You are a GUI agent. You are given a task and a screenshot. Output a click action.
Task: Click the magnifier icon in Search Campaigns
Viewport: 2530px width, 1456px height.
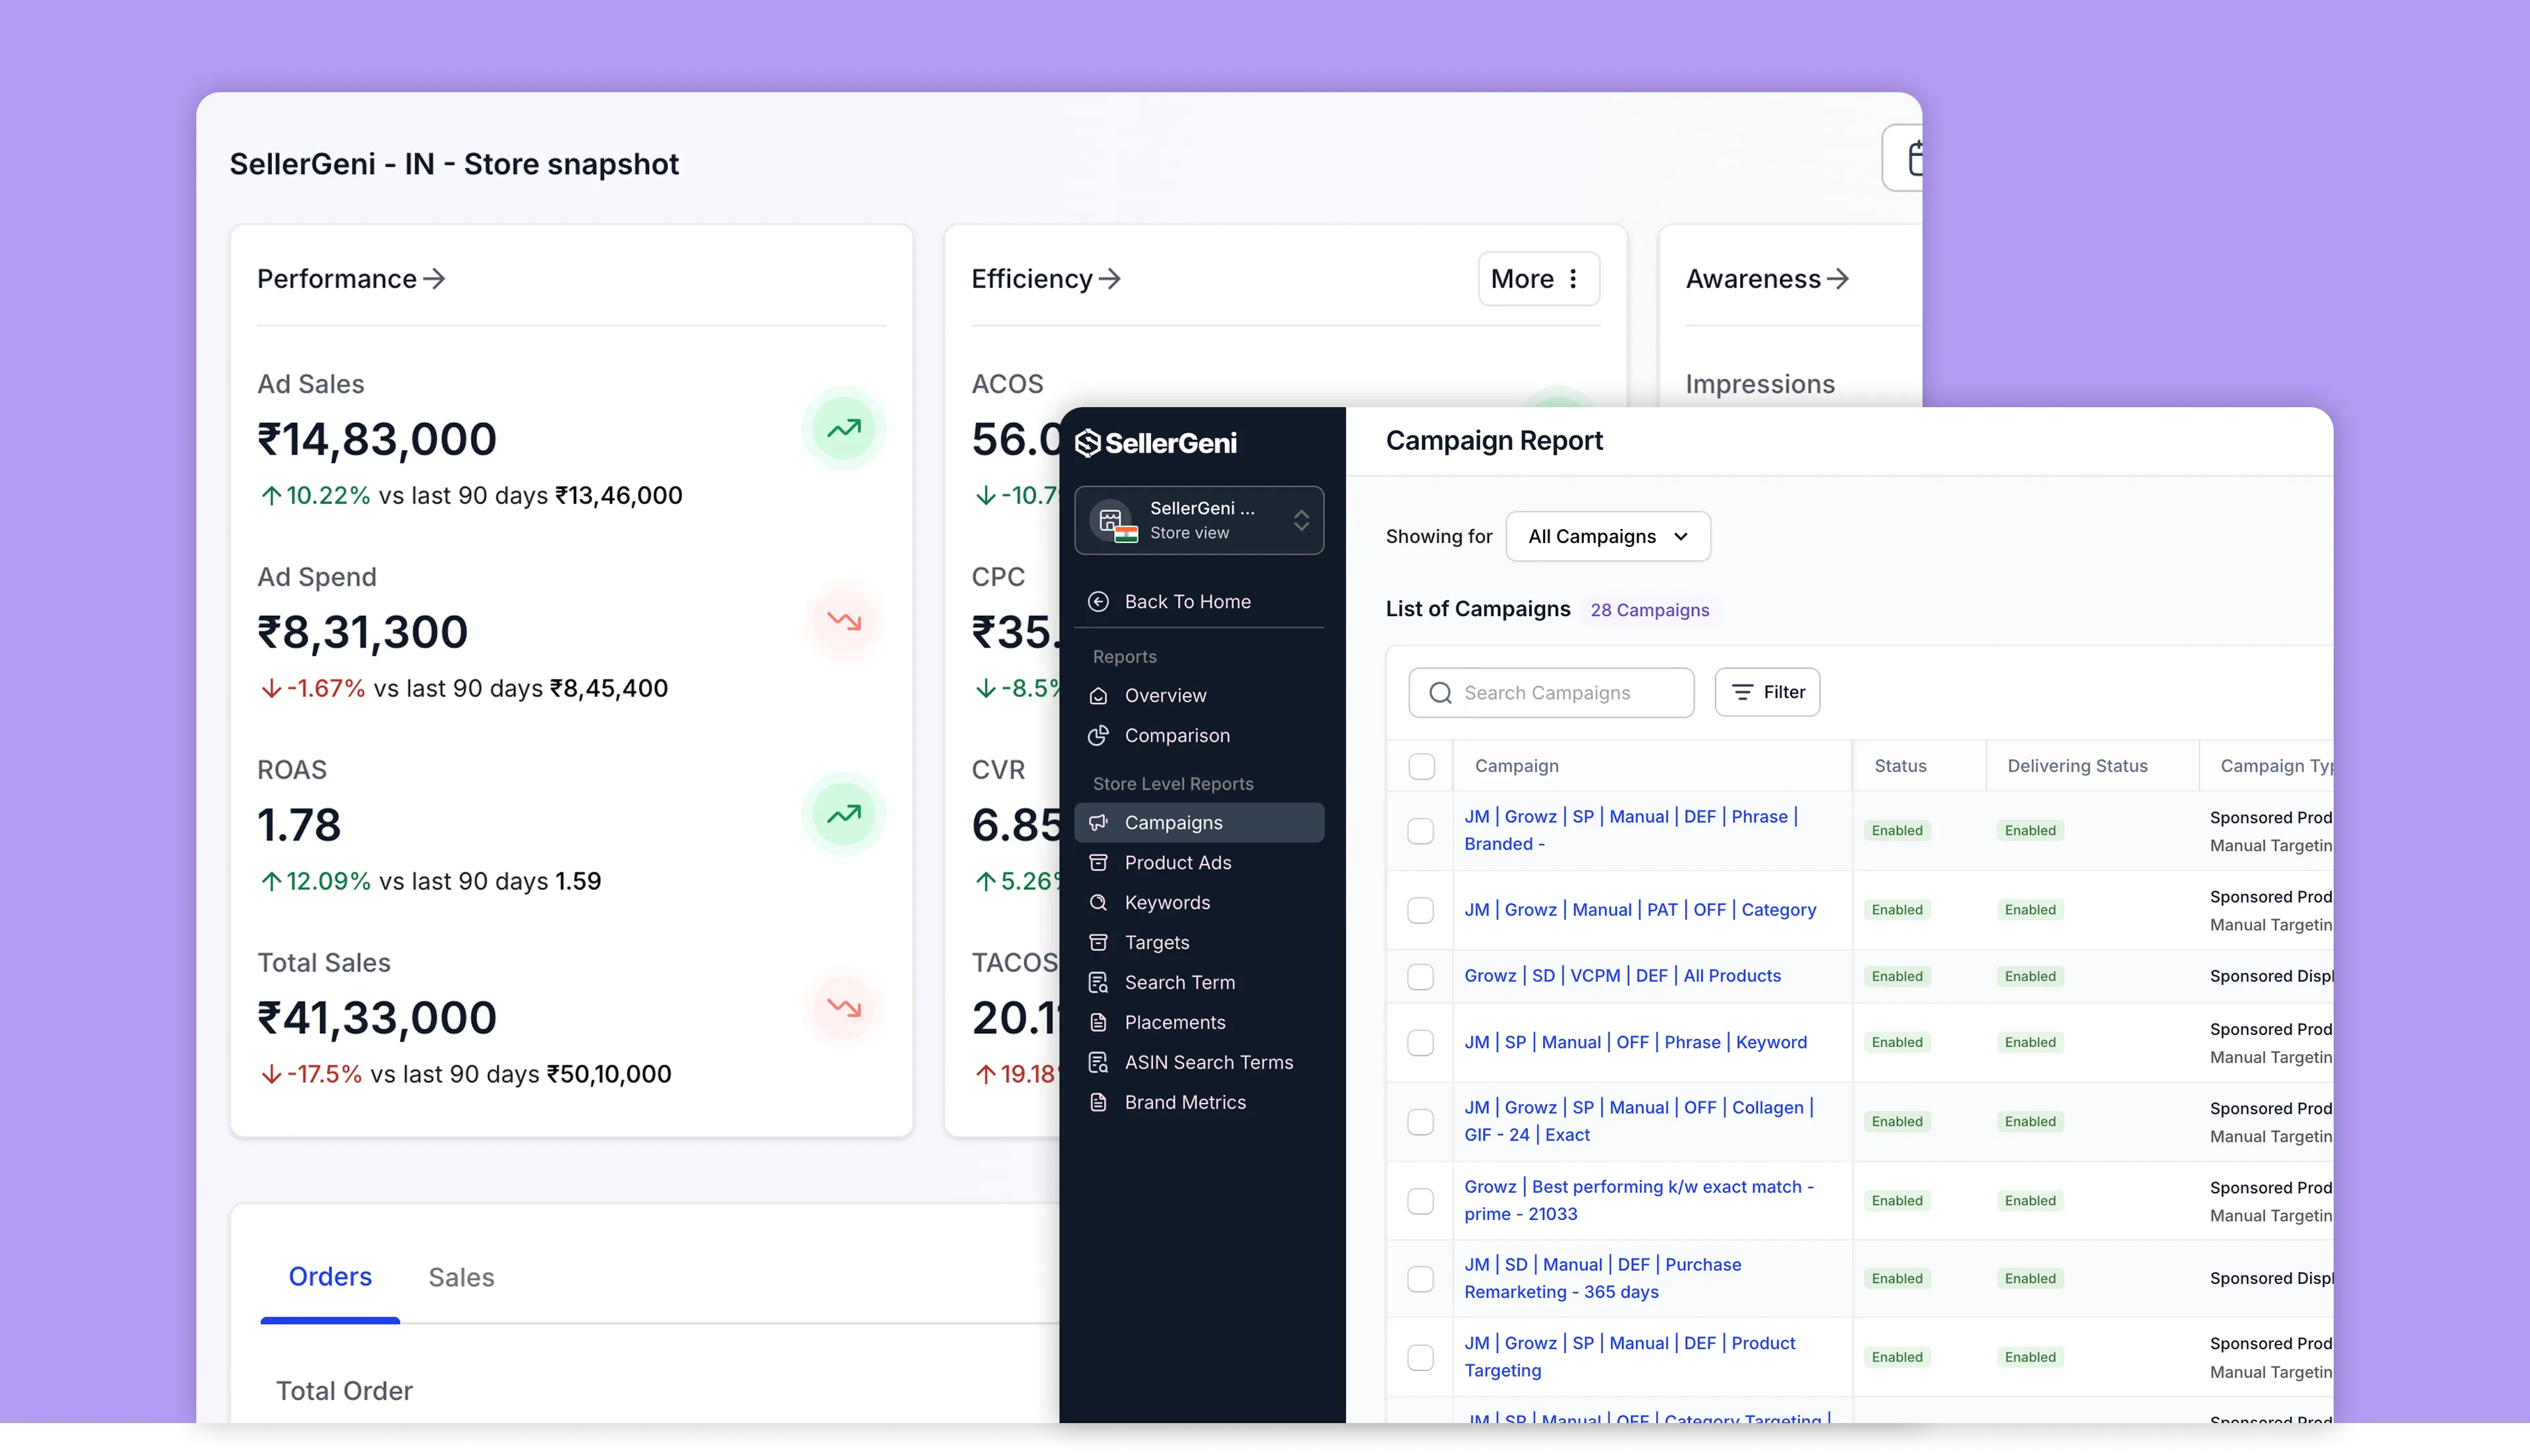point(1440,693)
